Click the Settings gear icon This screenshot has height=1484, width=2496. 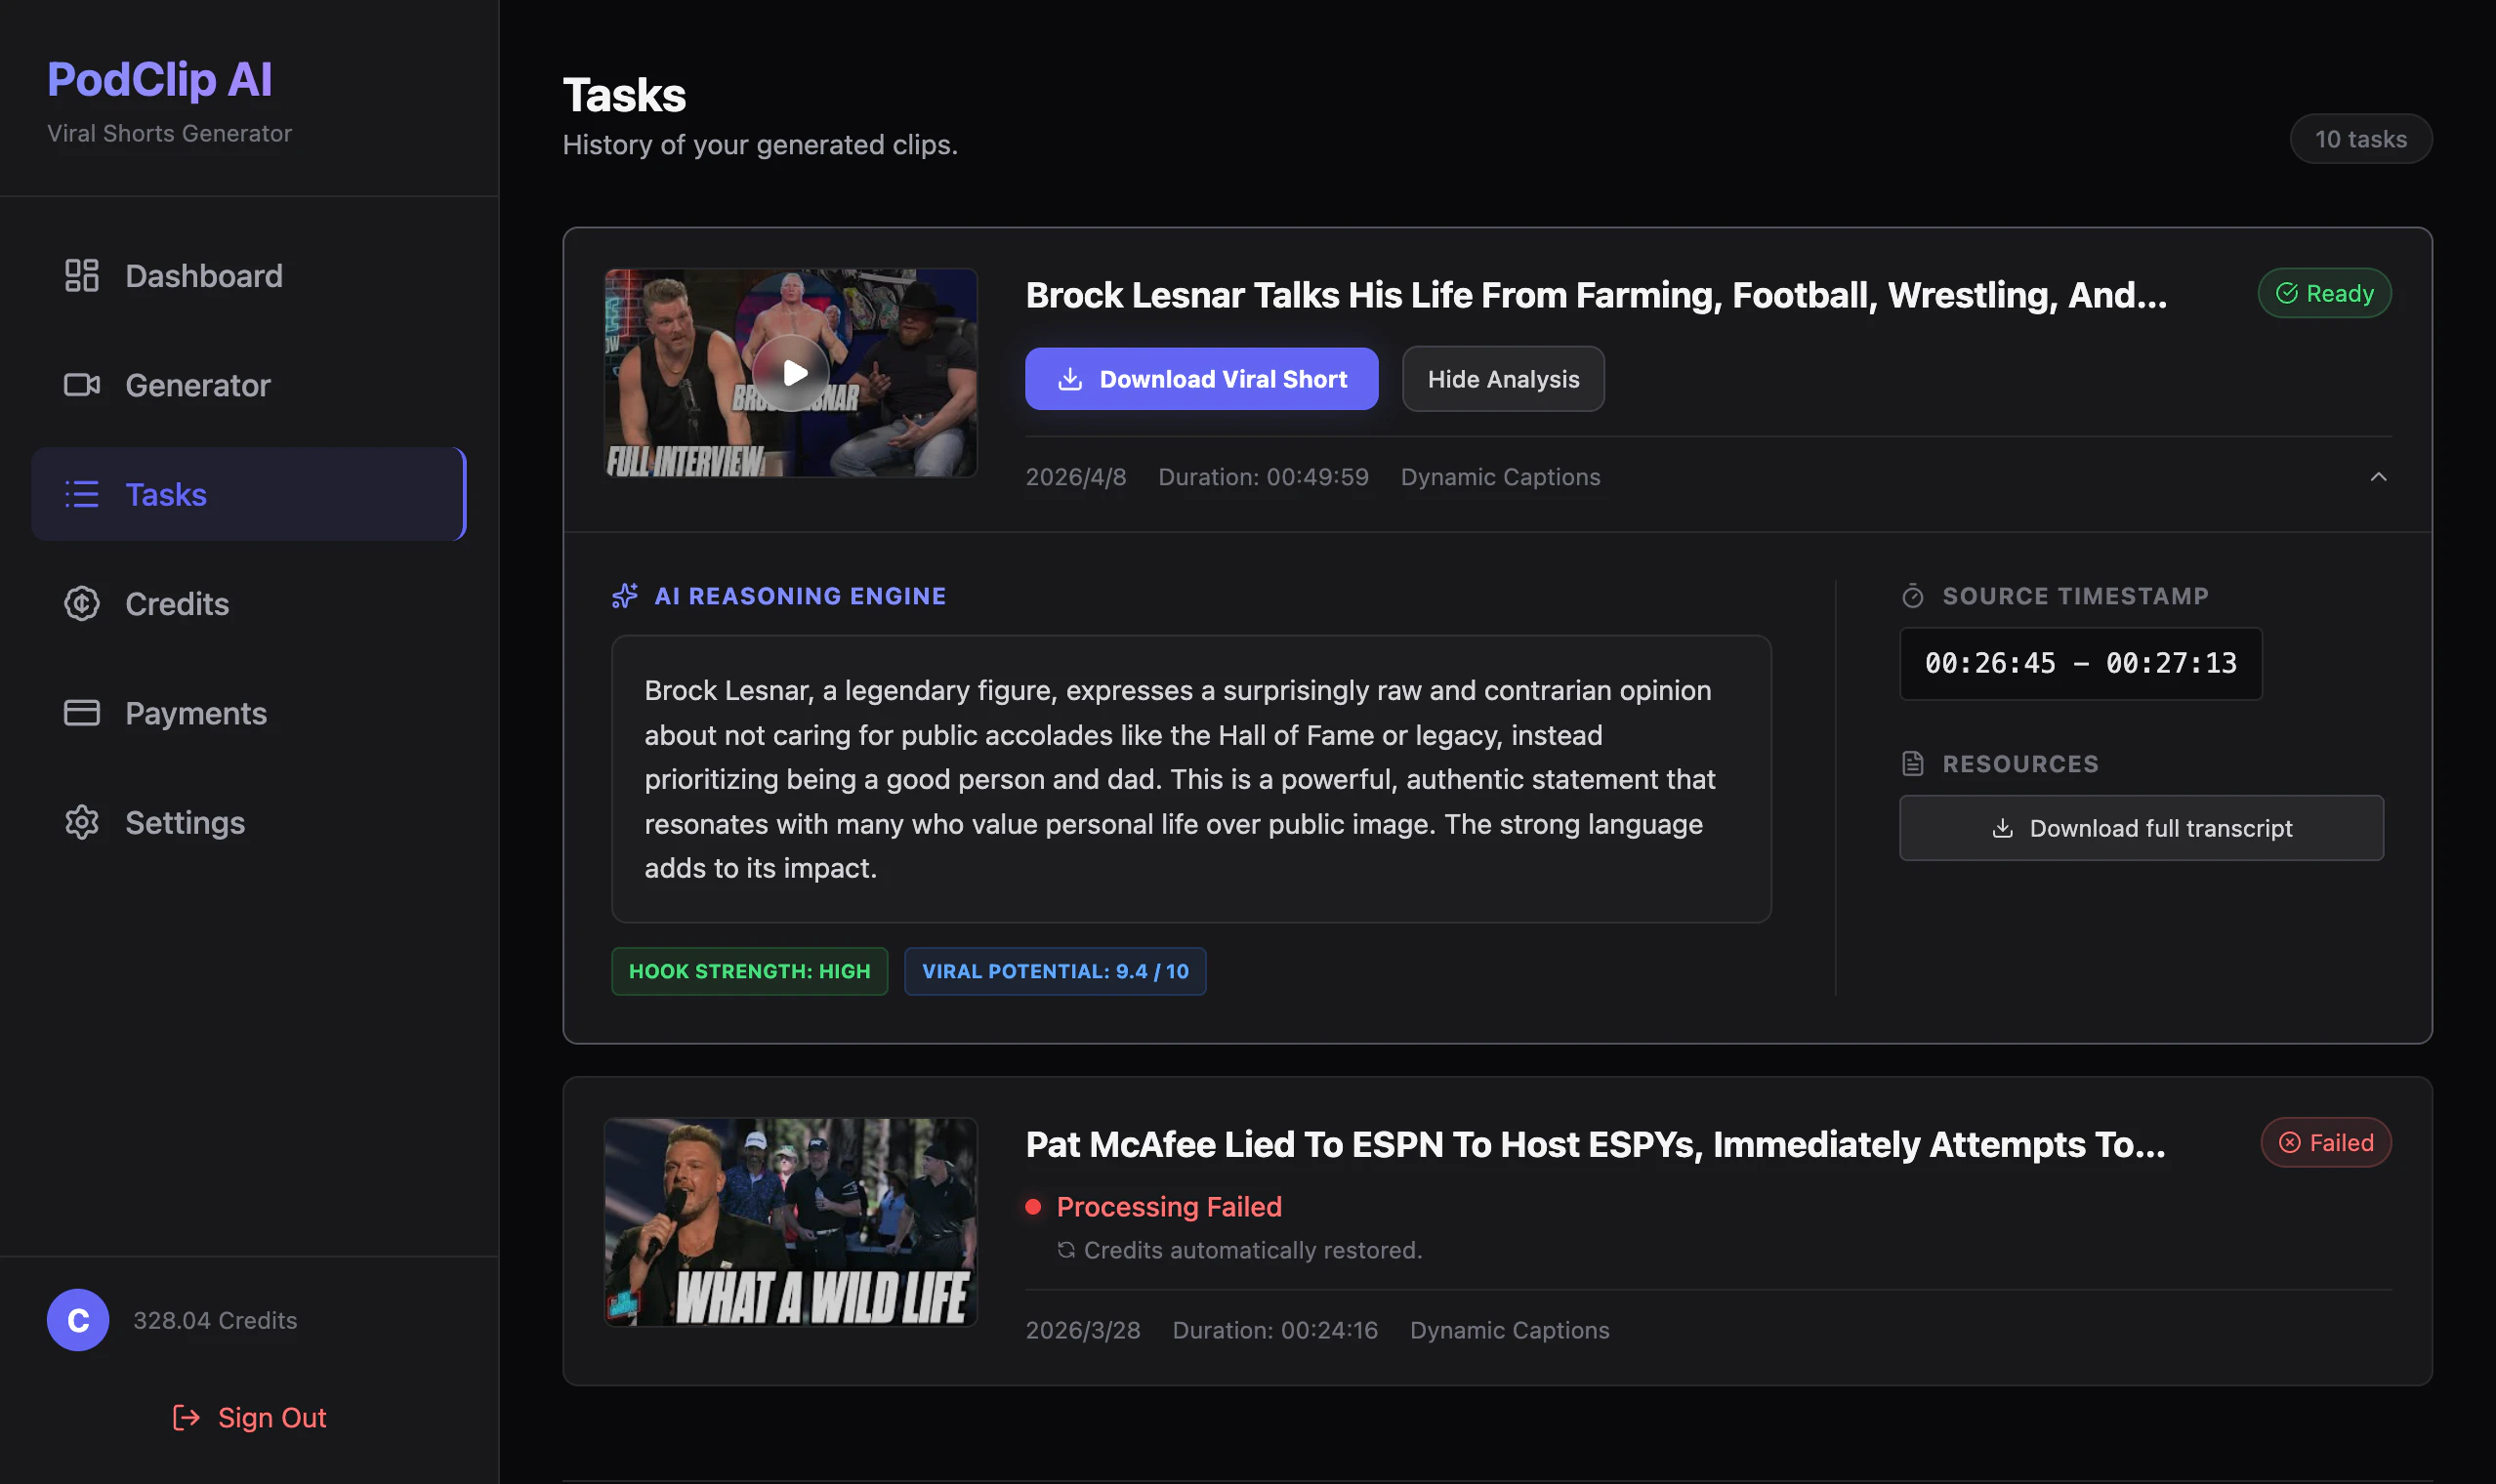[81, 822]
